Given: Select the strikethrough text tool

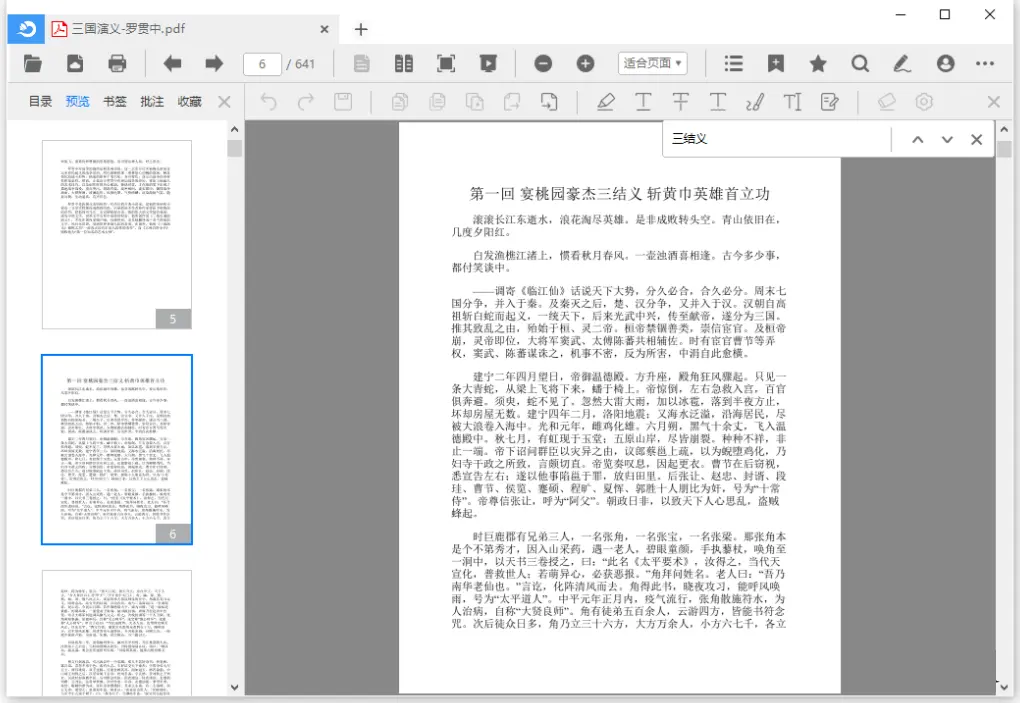Looking at the screenshot, I should point(680,101).
